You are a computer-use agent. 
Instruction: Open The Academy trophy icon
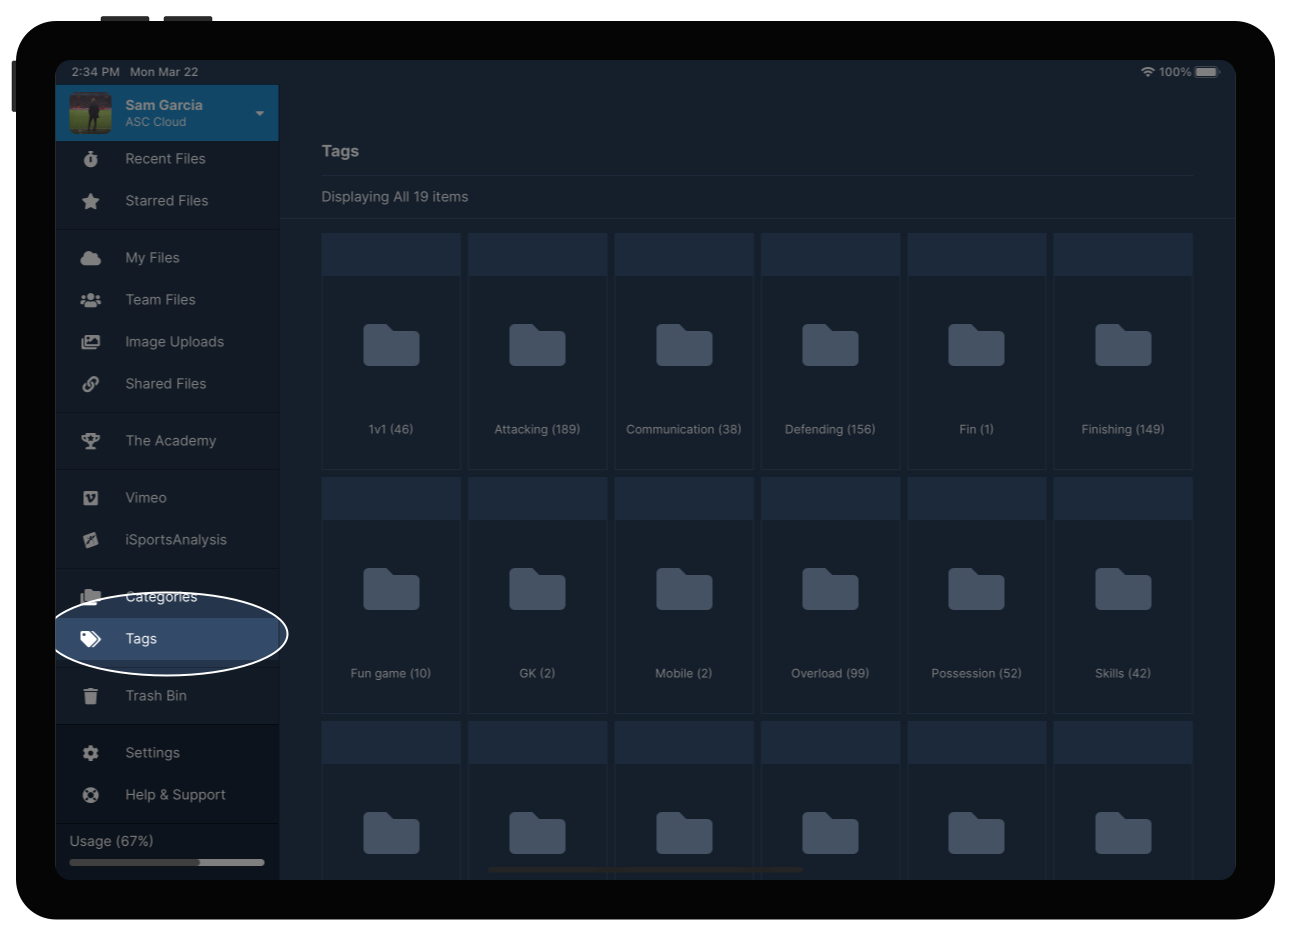[91, 441]
